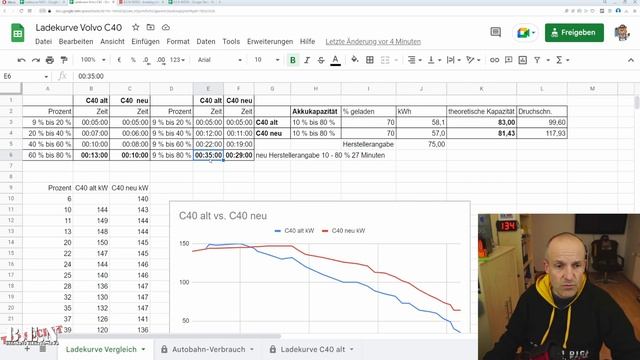Switch to Autobahn-Verbrauch sheet tab
The image size is (640, 360).
coord(209,349)
